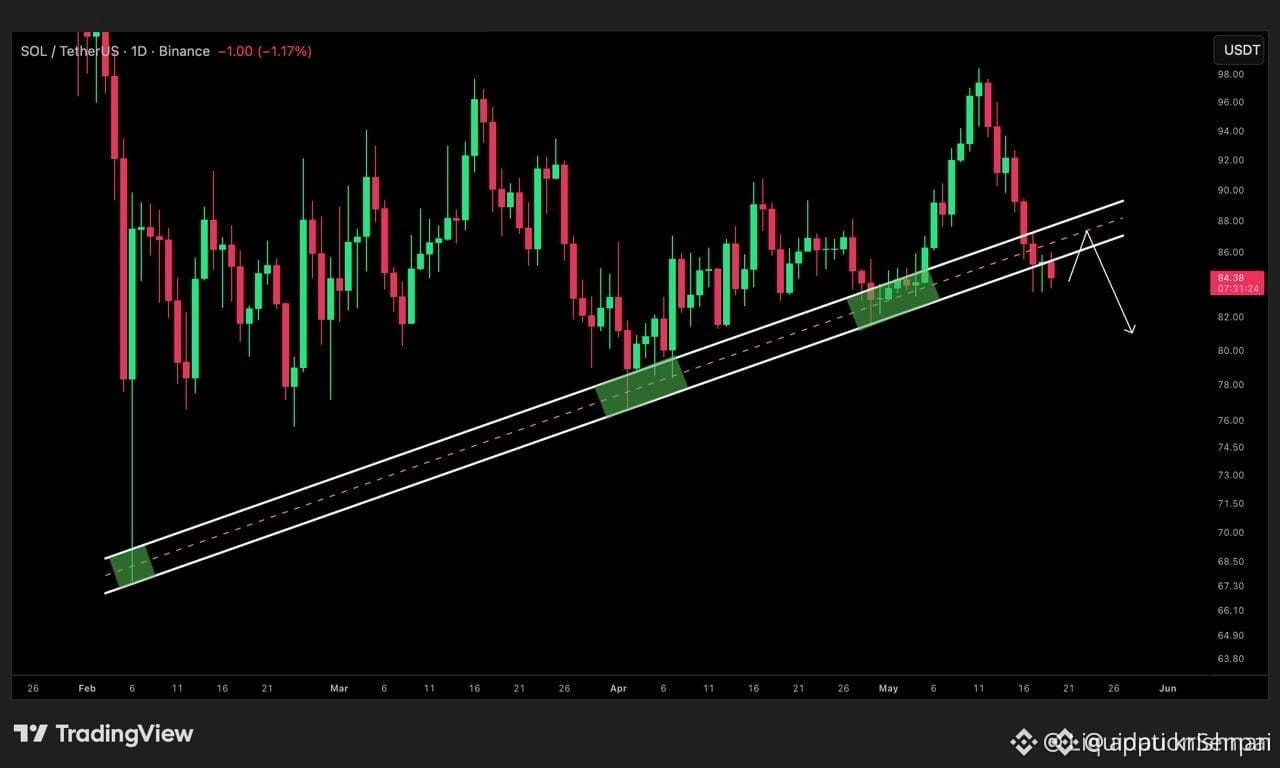Click the 63.80 price axis label
This screenshot has height=768, width=1280.
pyautogui.click(x=1230, y=659)
